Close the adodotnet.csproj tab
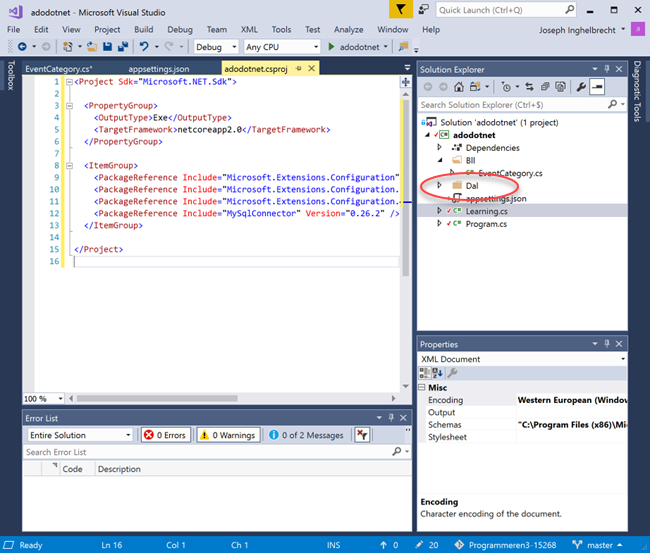The height and width of the screenshot is (553, 650). click(311, 68)
